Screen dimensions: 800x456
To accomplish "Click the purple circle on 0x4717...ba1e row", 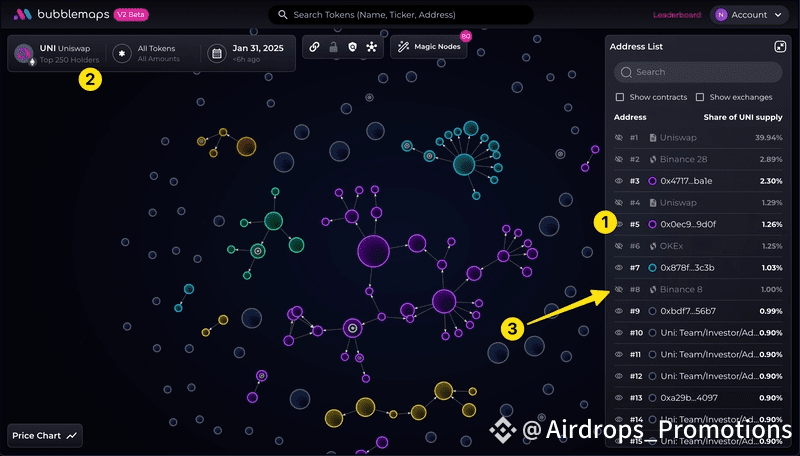I will pos(652,181).
